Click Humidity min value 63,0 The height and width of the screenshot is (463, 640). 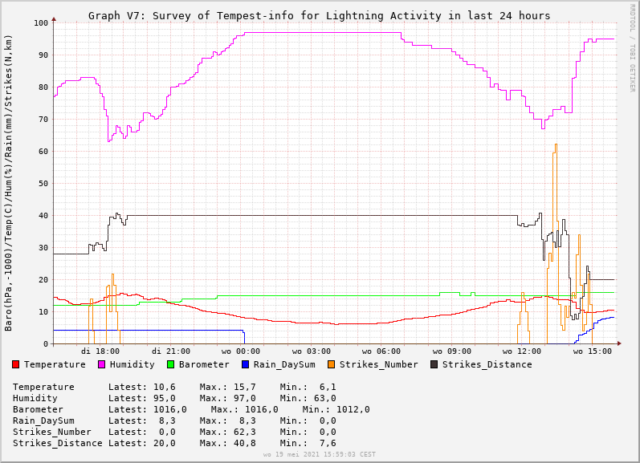[325, 398]
